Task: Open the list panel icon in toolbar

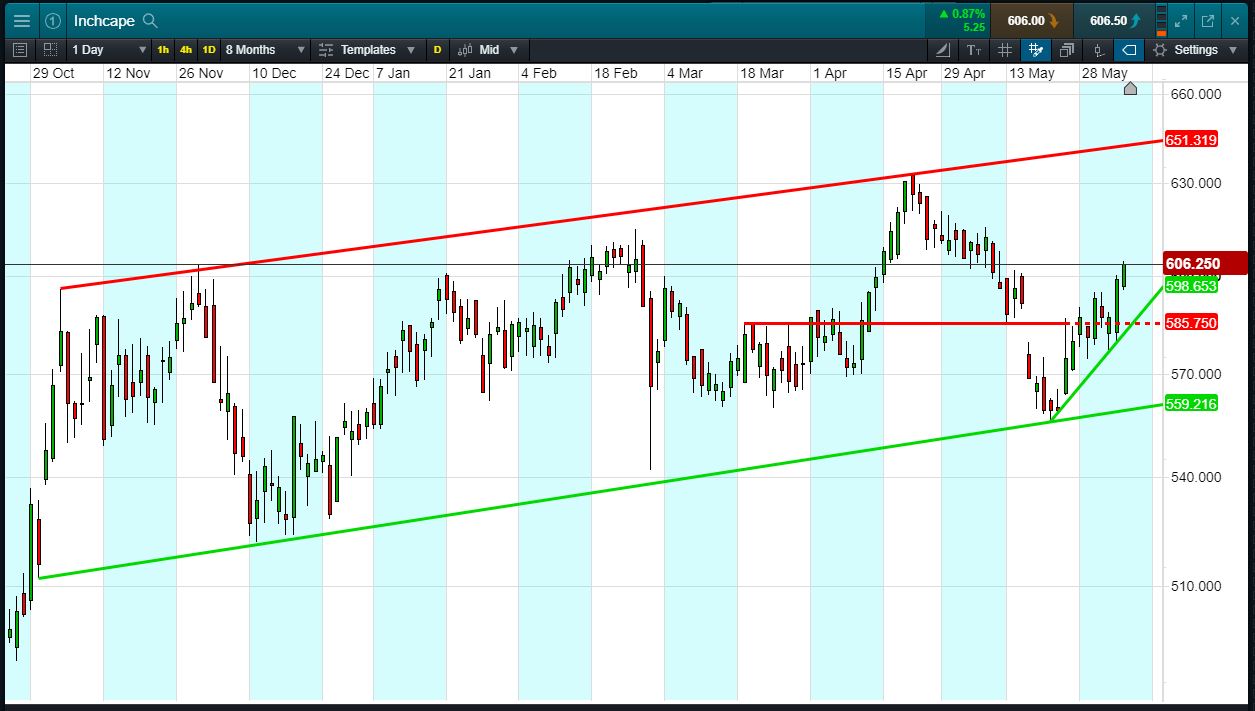Action: [x=21, y=49]
